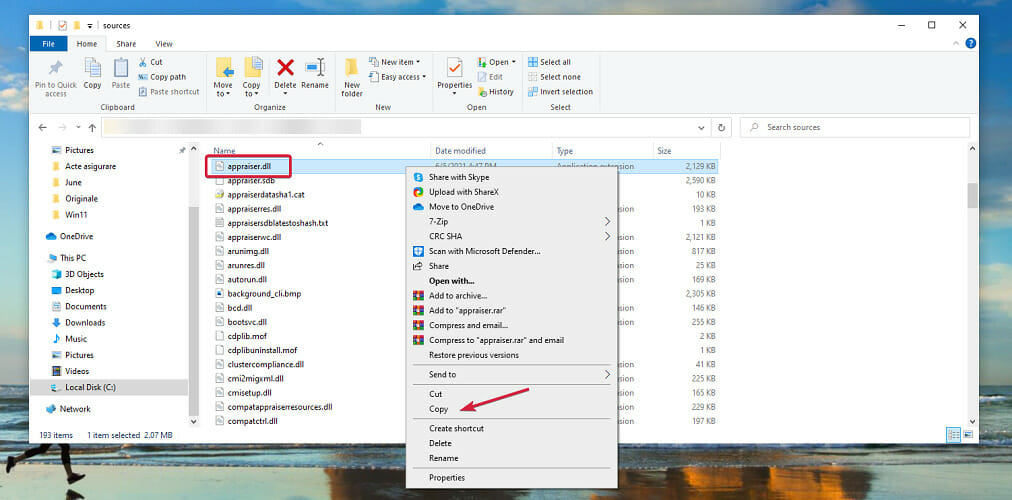Navigate back with the back arrow
This screenshot has width=1012, height=500.
click(43, 128)
